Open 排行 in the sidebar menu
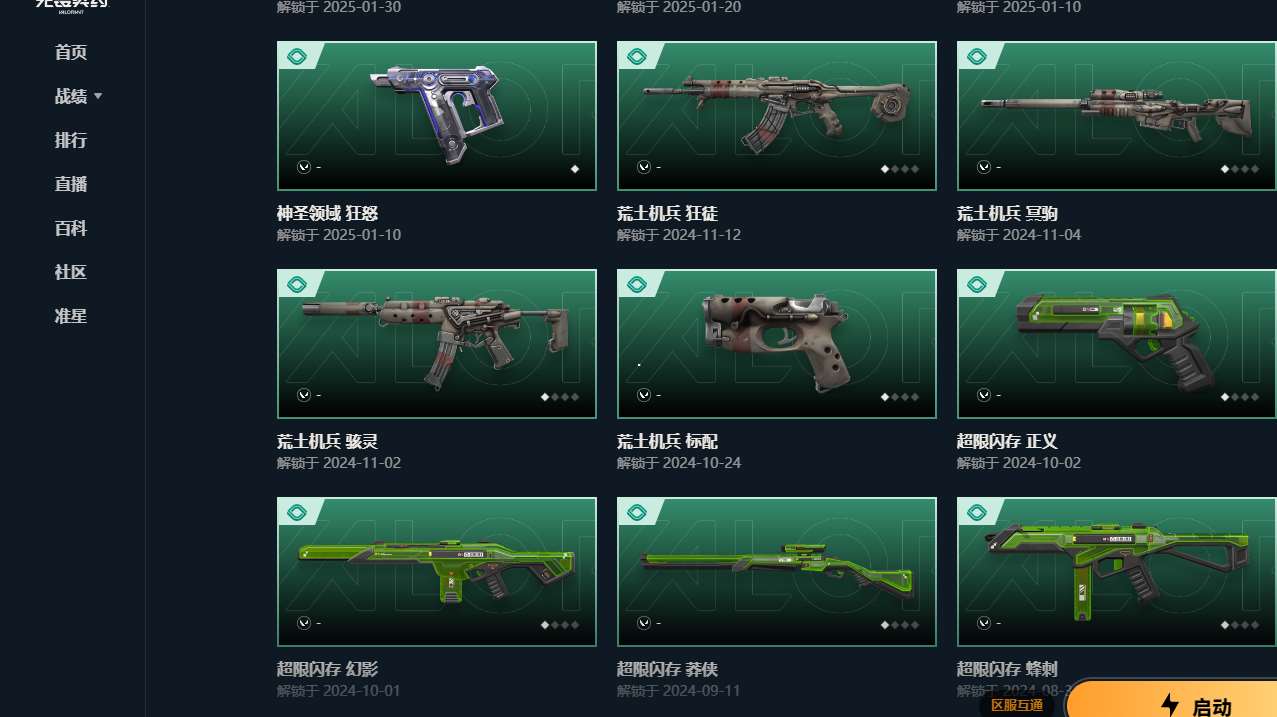 coord(71,140)
